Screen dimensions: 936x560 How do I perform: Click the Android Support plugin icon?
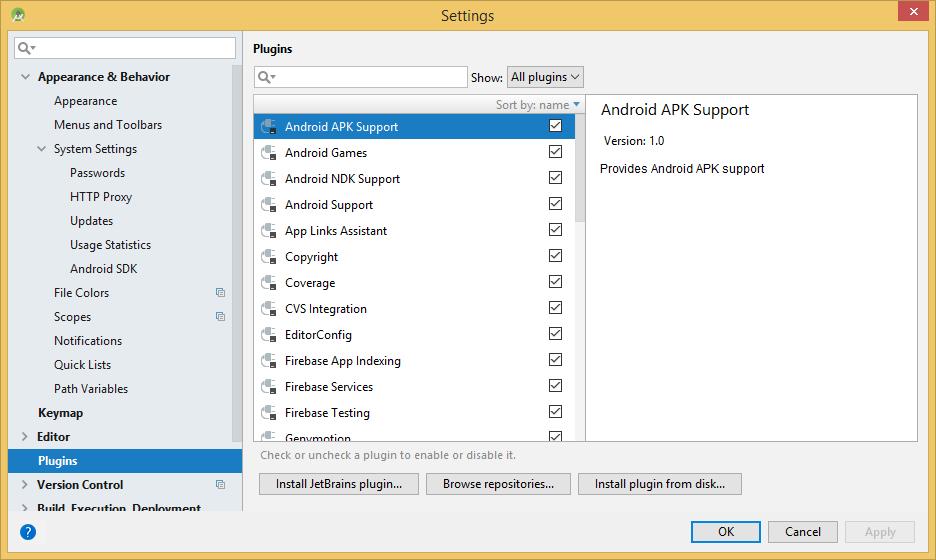tap(269, 205)
